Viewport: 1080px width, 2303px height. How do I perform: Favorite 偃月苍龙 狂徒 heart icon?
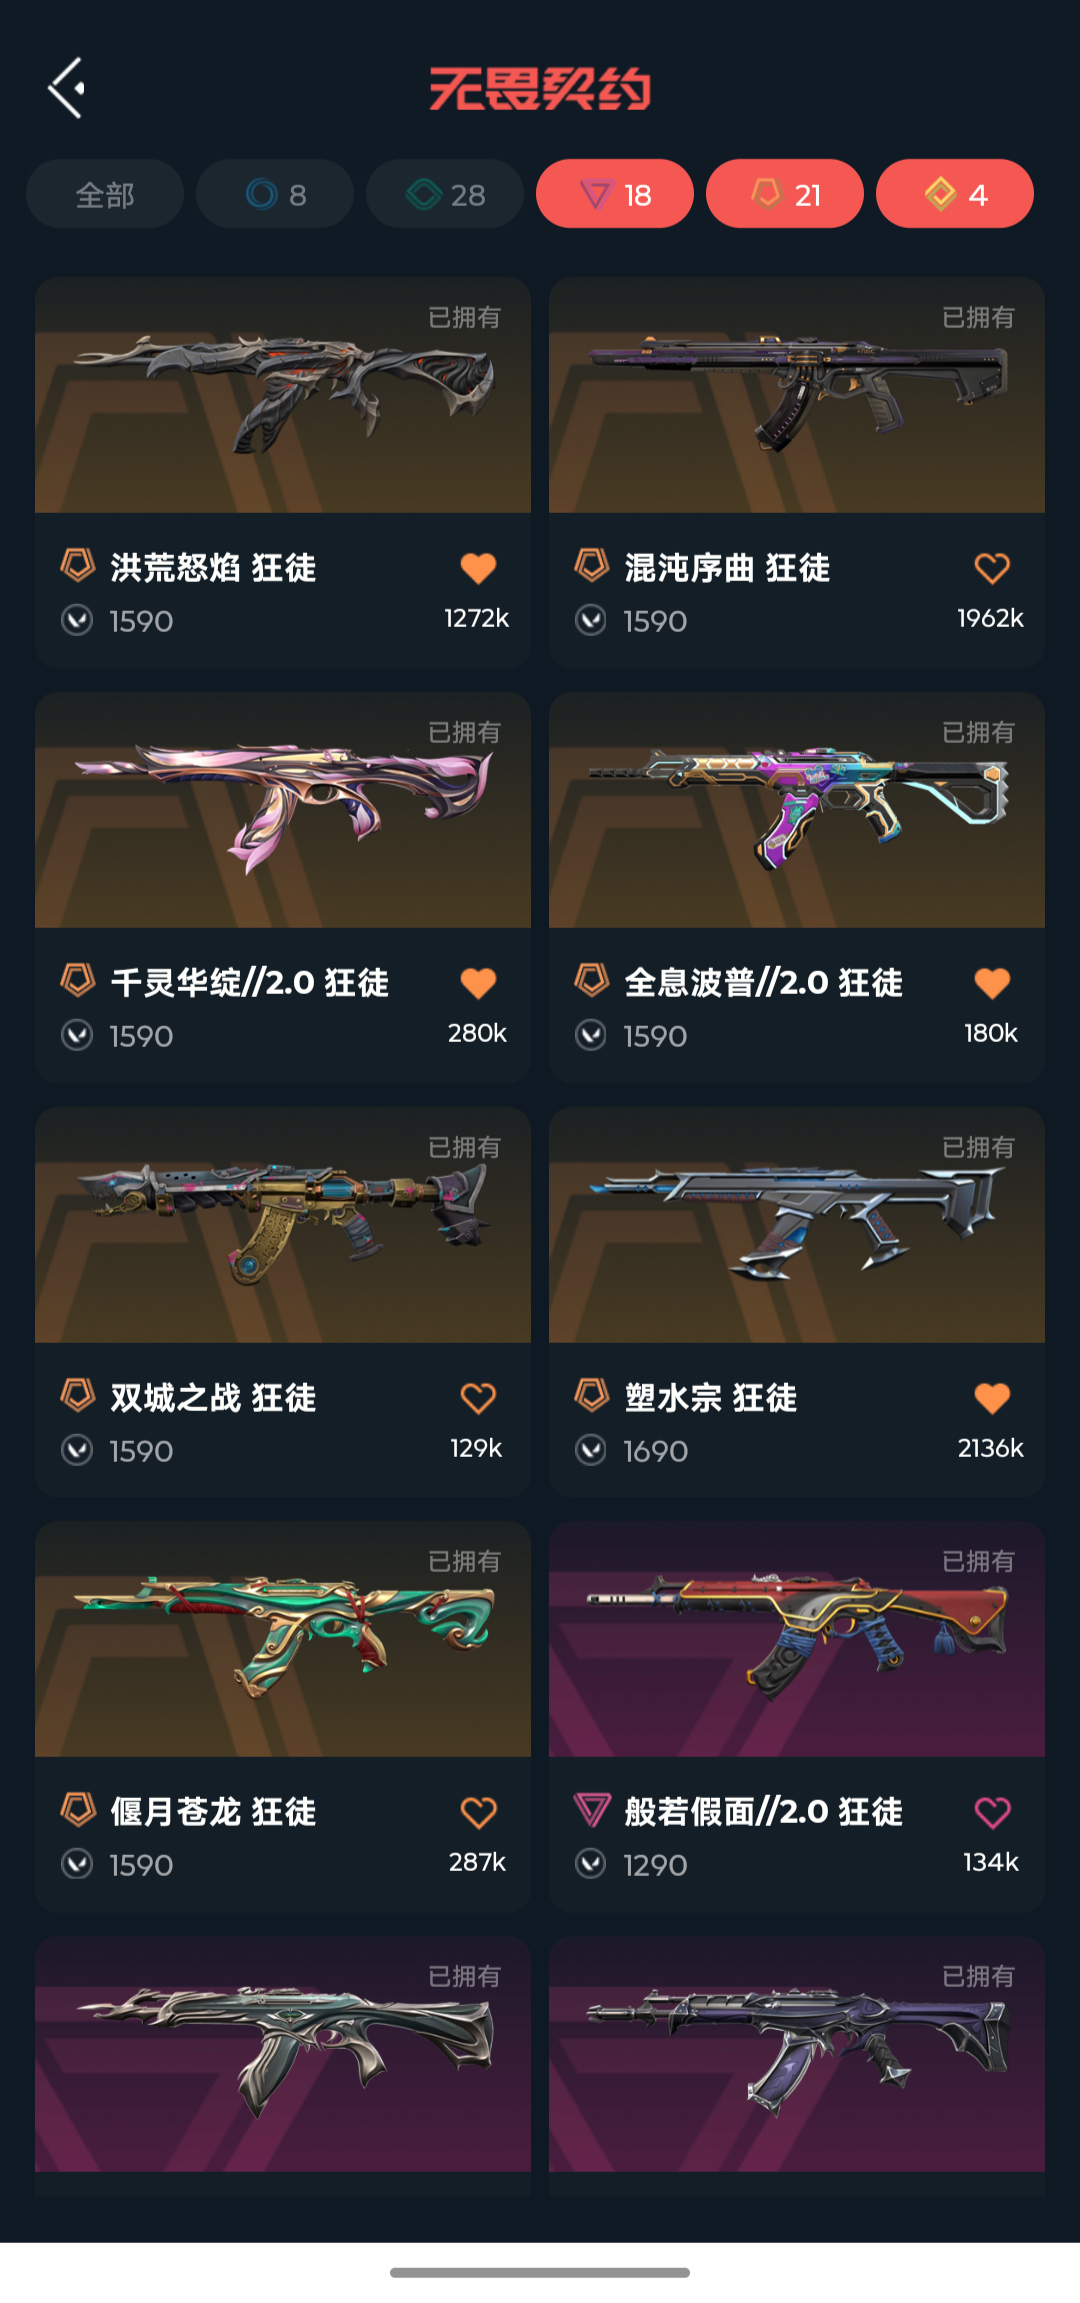pos(478,1812)
